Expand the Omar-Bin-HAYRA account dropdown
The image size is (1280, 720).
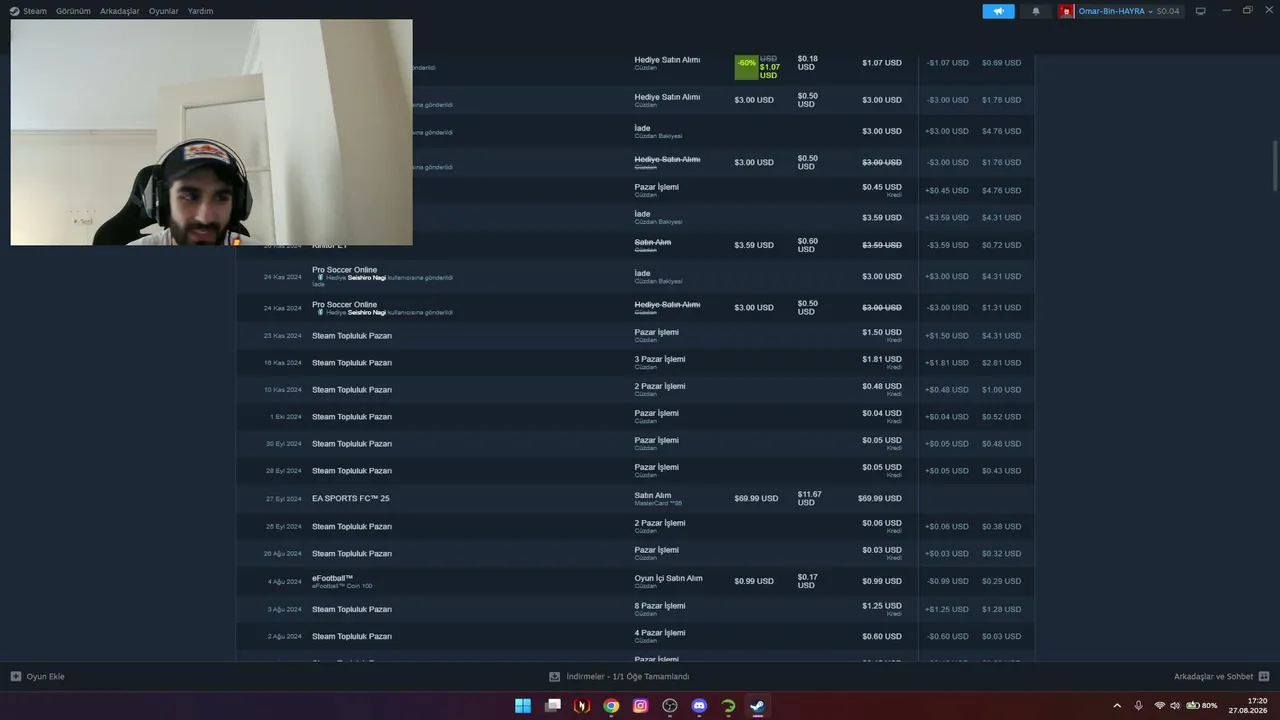[1115, 11]
